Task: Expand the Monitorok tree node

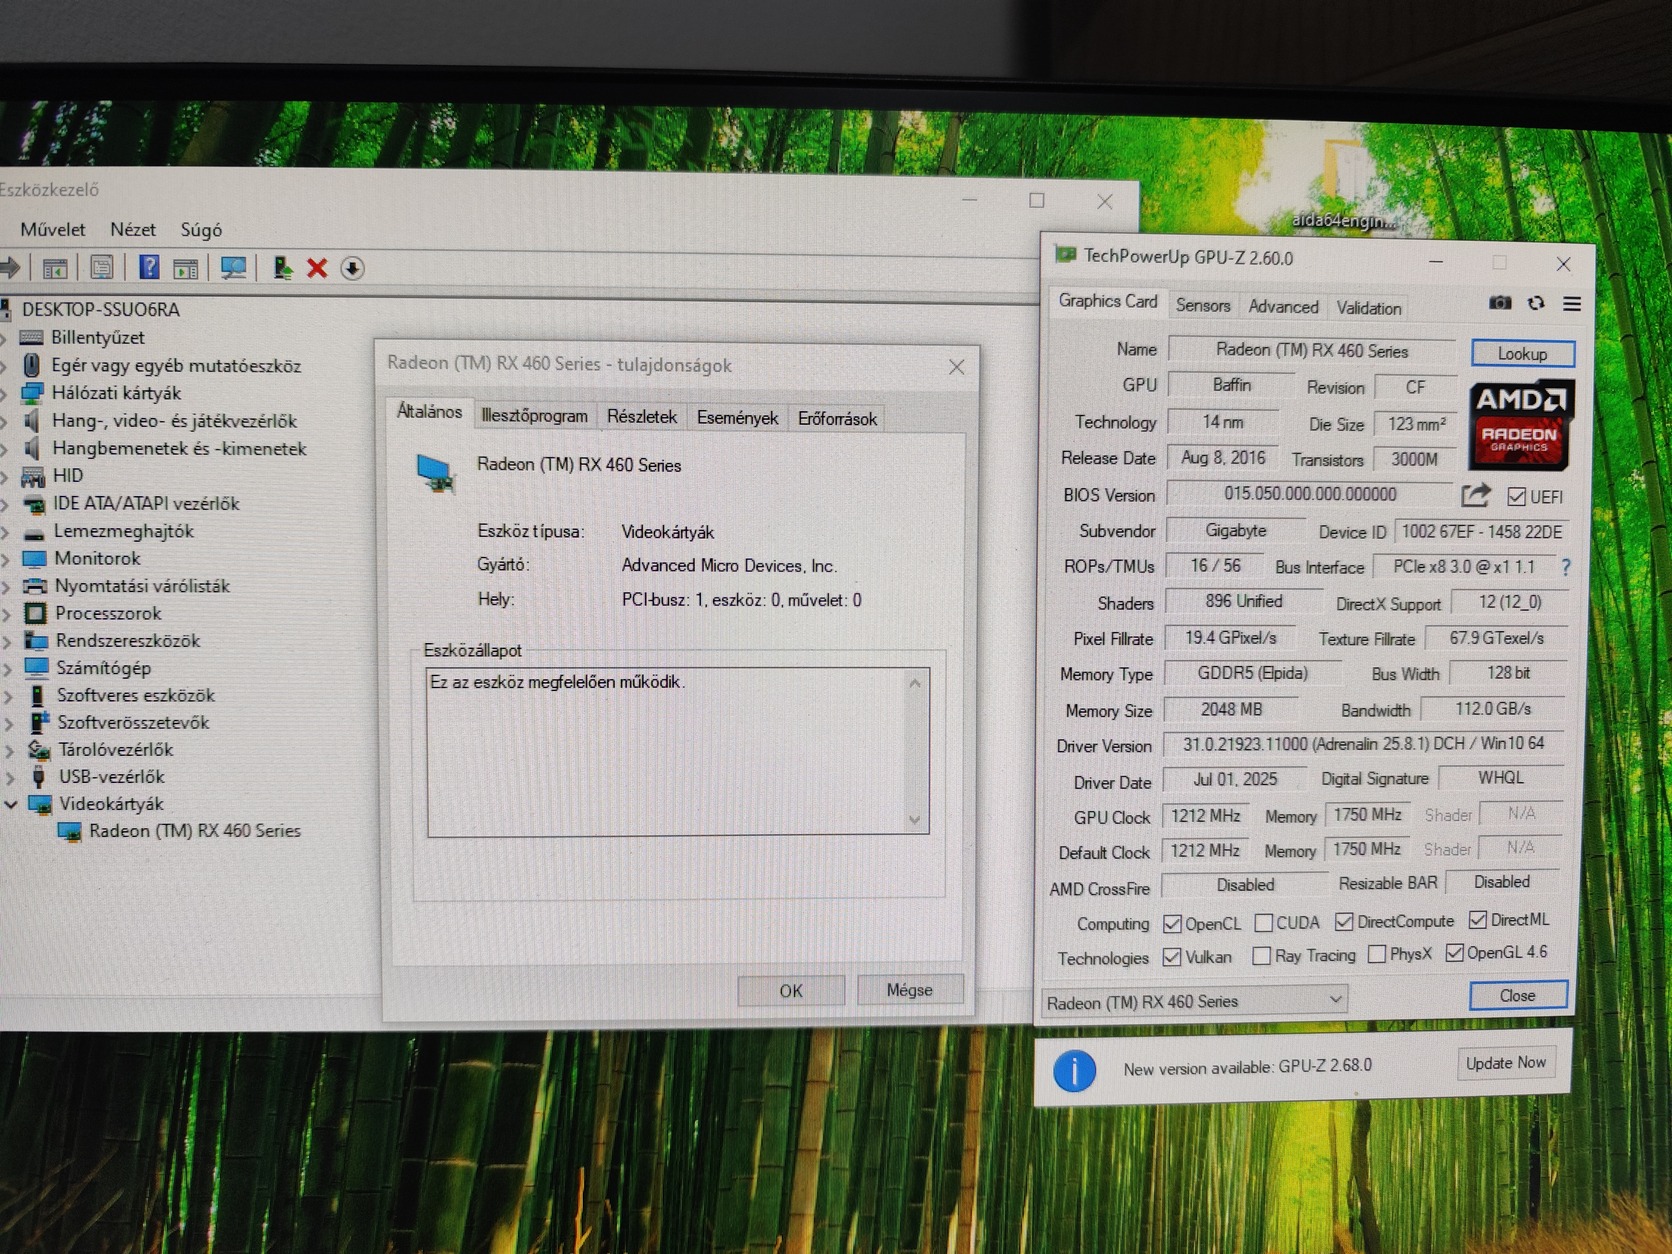Action: point(6,559)
